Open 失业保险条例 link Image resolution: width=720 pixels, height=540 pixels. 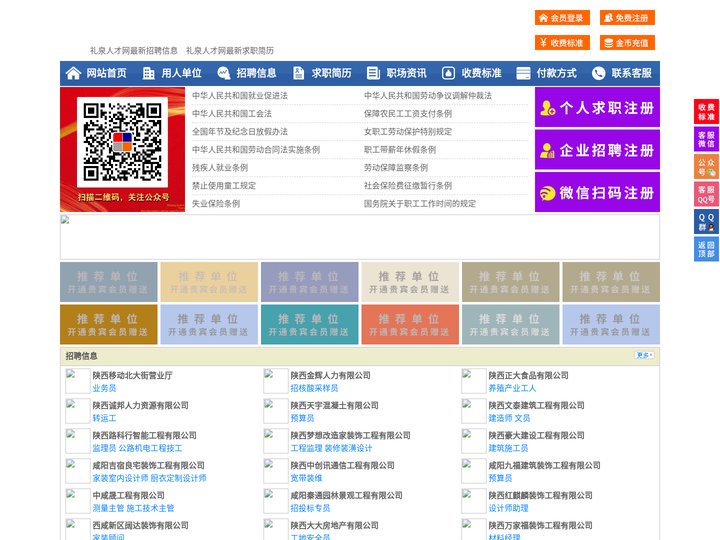216,203
